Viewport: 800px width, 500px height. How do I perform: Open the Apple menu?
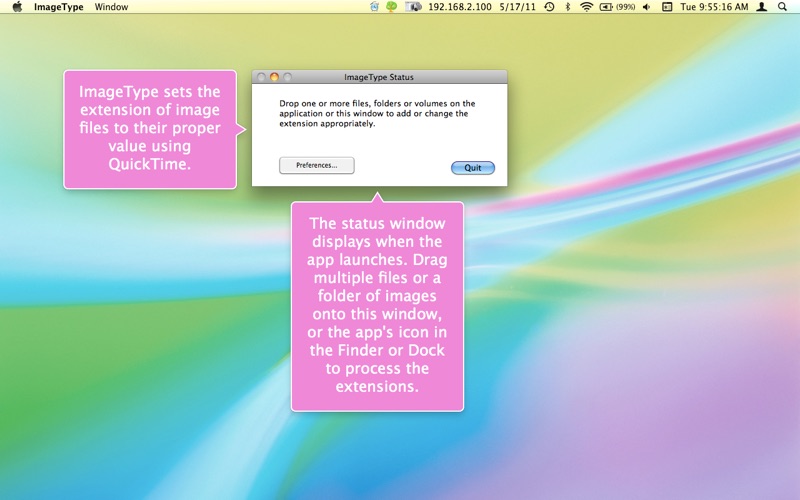[x=17, y=7]
